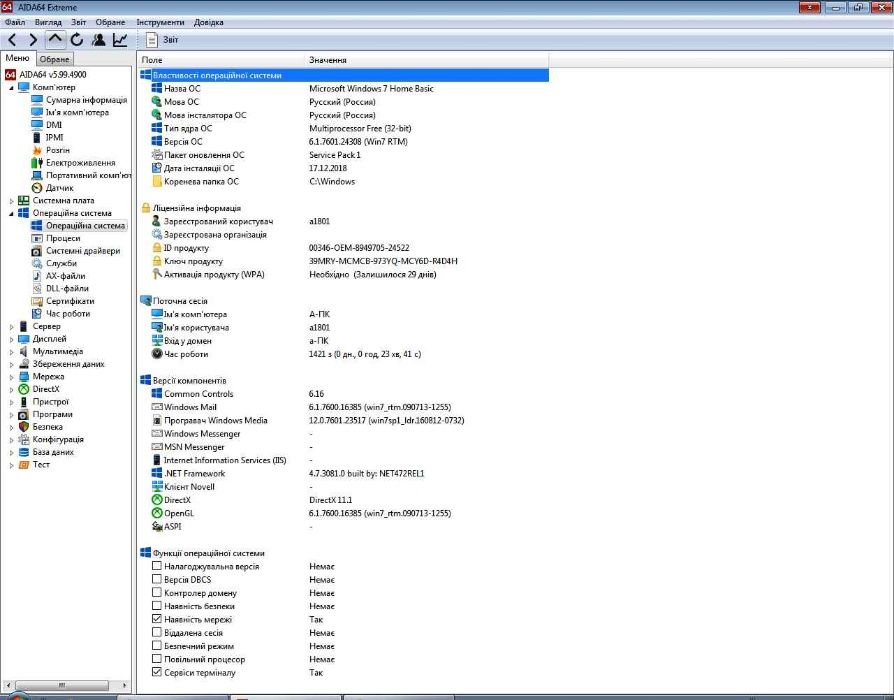The width and height of the screenshot is (894, 700).
Task: Open the user/manage toolbar icon
Action: (x=99, y=40)
